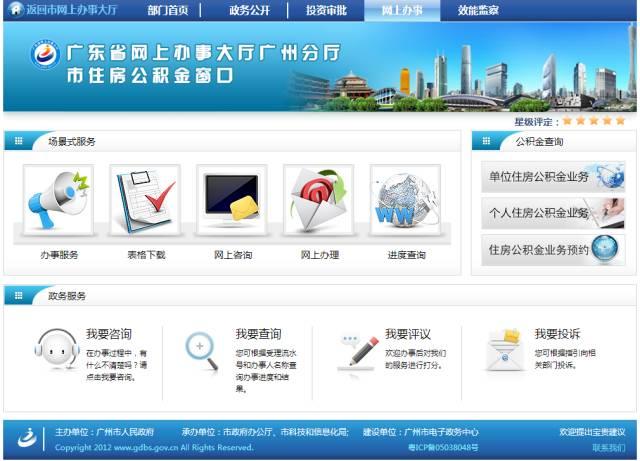The width and height of the screenshot is (640, 461).
Task: Open the globe 进度查询 icon
Action: coord(406,199)
